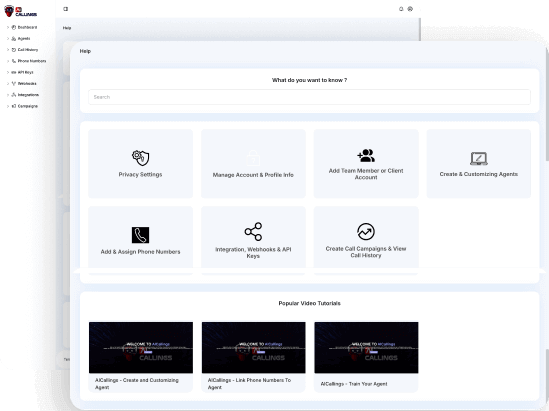The height and width of the screenshot is (411, 549).
Task: Open 'Add Team Member or Client Account' label
Action: (366, 174)
